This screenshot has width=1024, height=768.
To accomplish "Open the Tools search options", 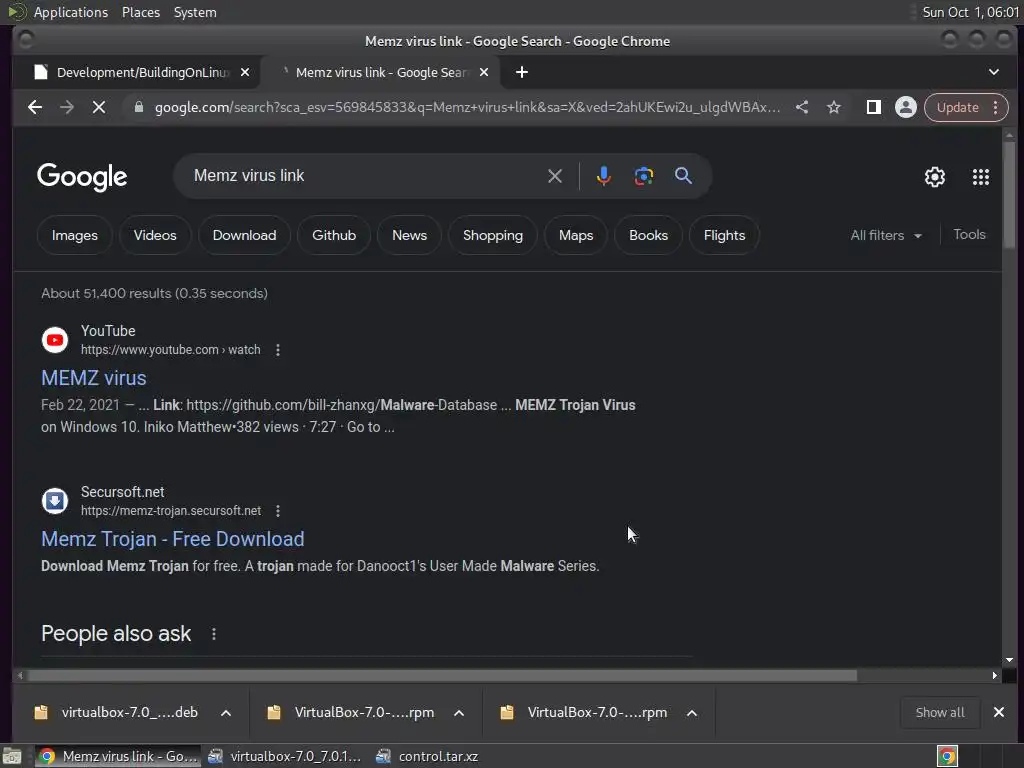I will coord(969,234).
